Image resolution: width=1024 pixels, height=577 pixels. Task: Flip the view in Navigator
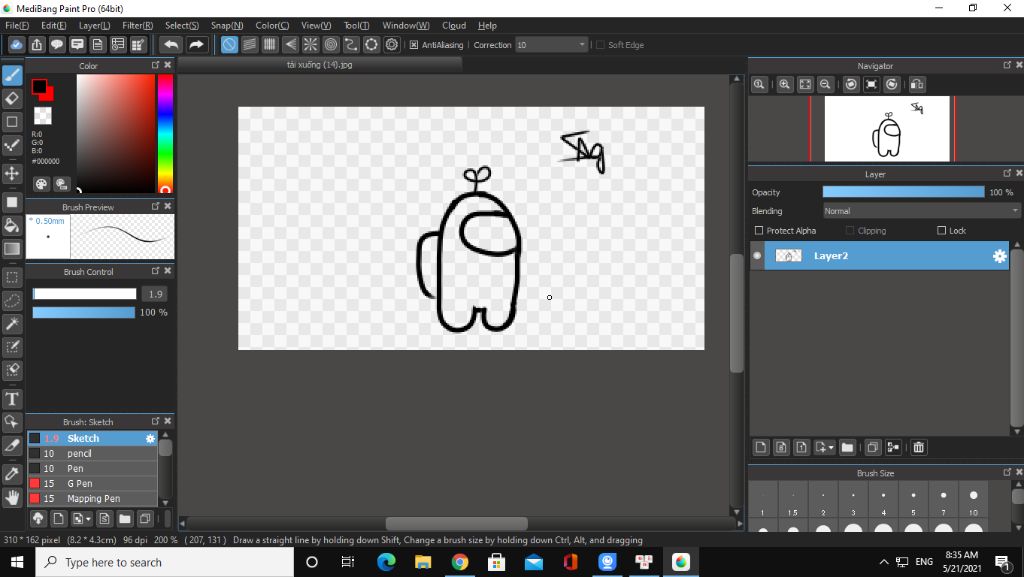tap(917, 84)
